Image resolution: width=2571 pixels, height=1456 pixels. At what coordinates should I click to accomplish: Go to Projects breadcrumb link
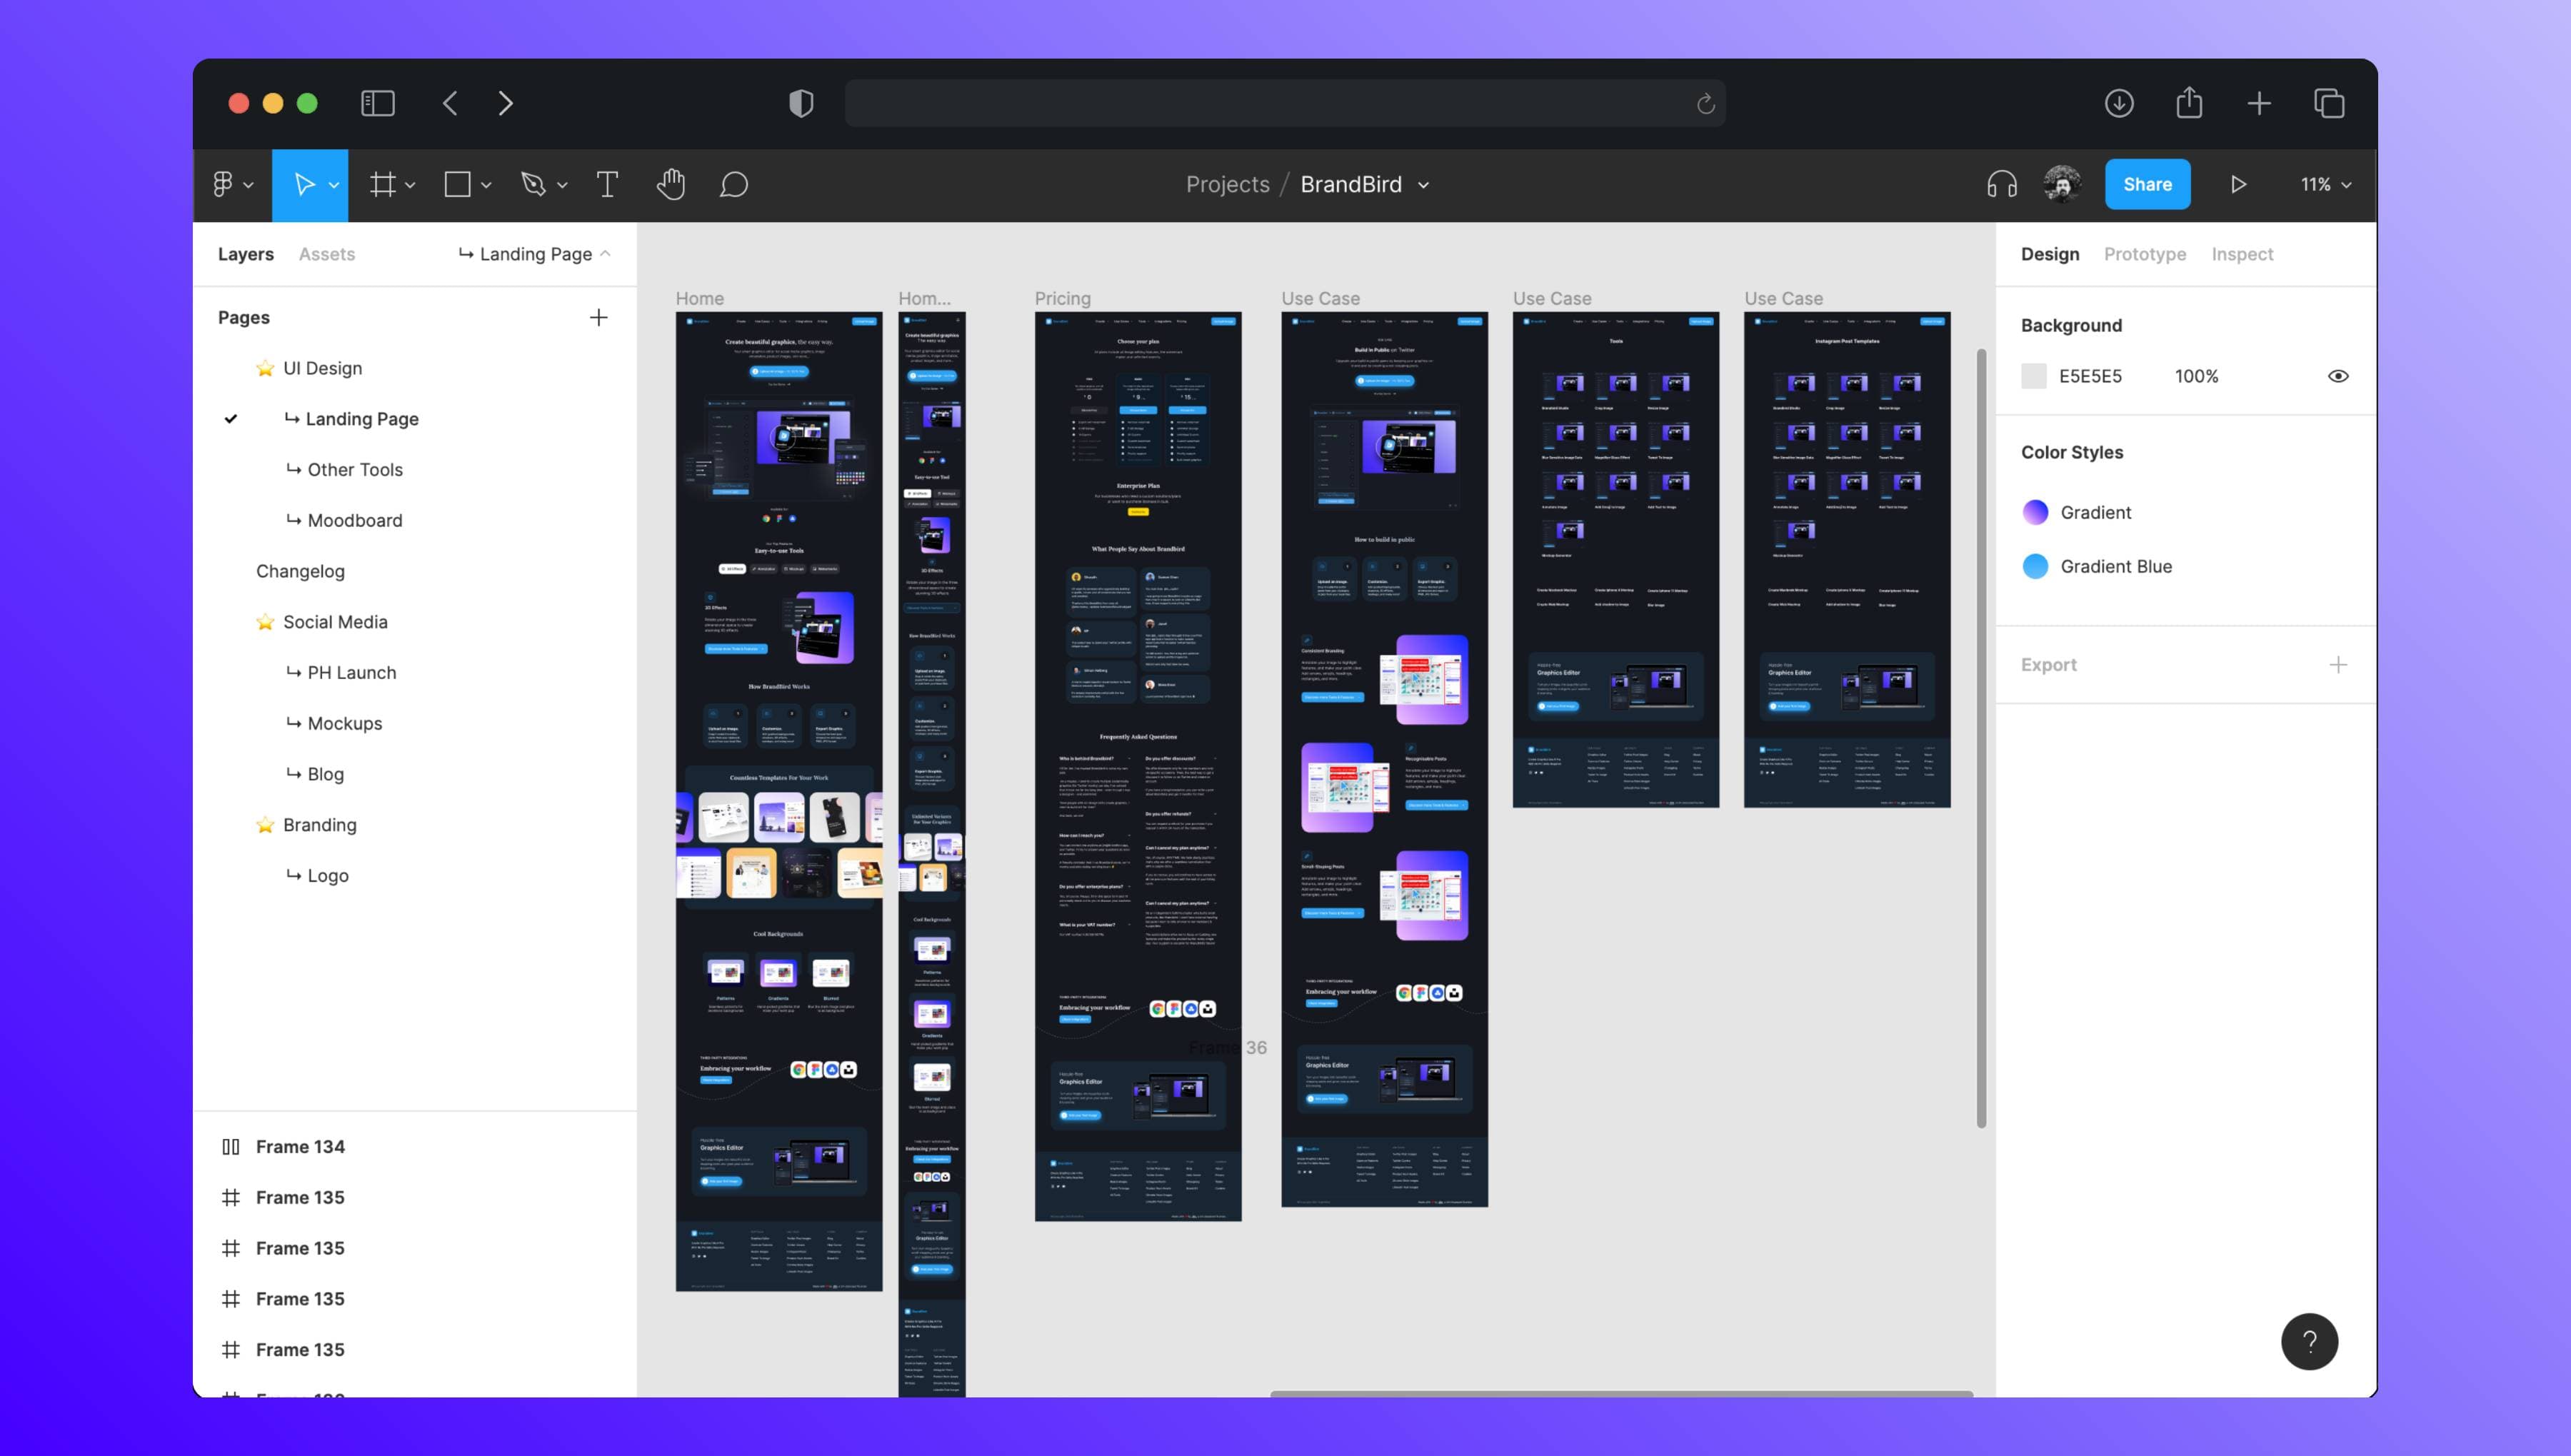click(1227, 184)
